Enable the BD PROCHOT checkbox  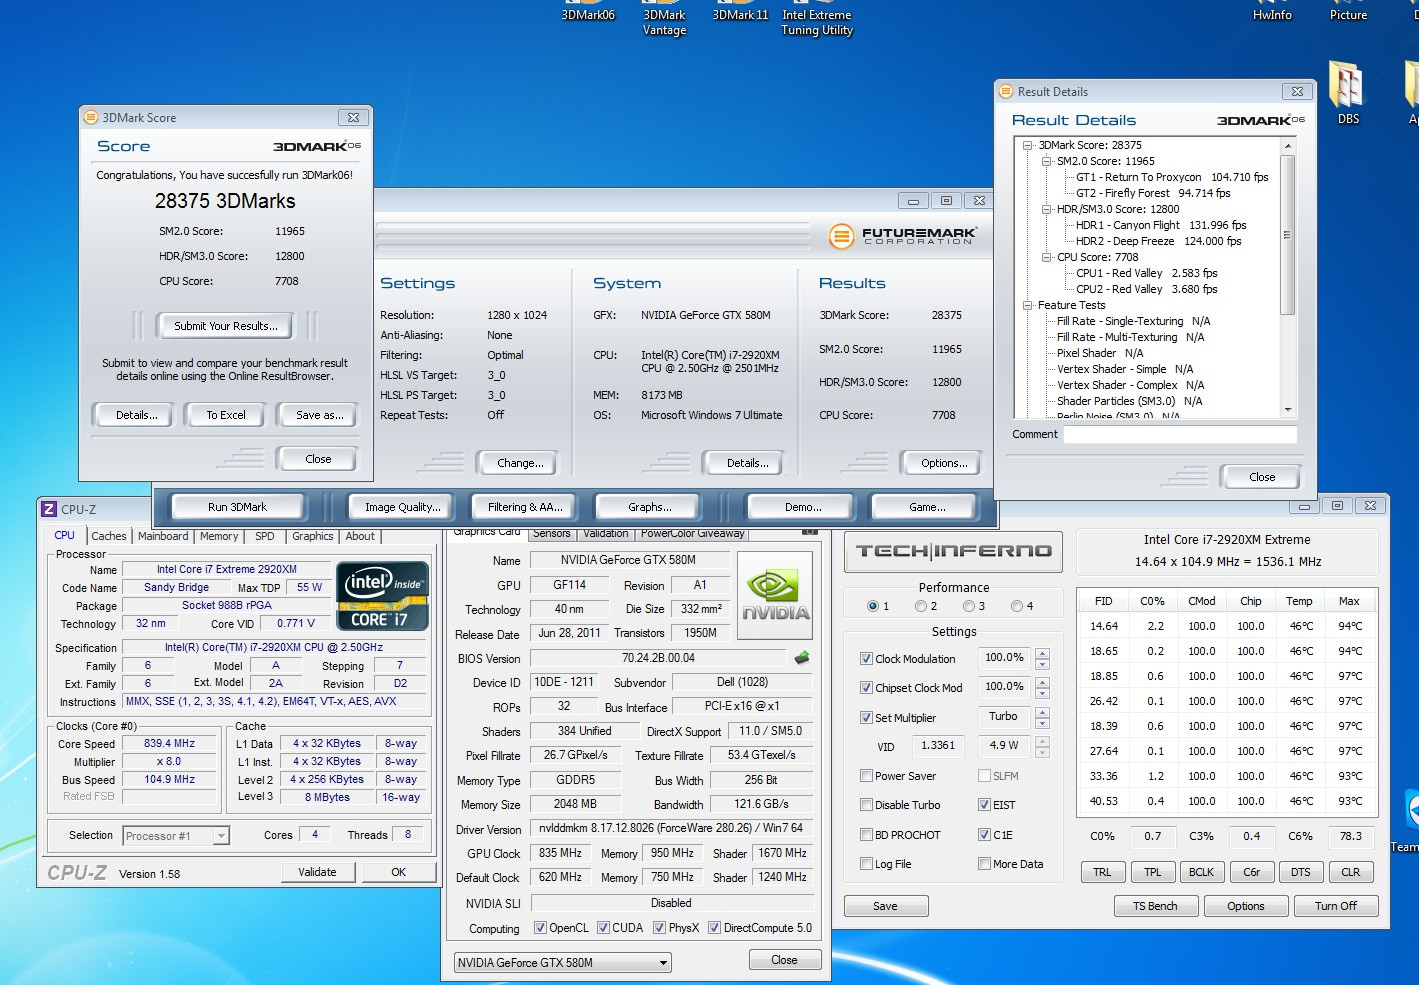click(866, 835)
